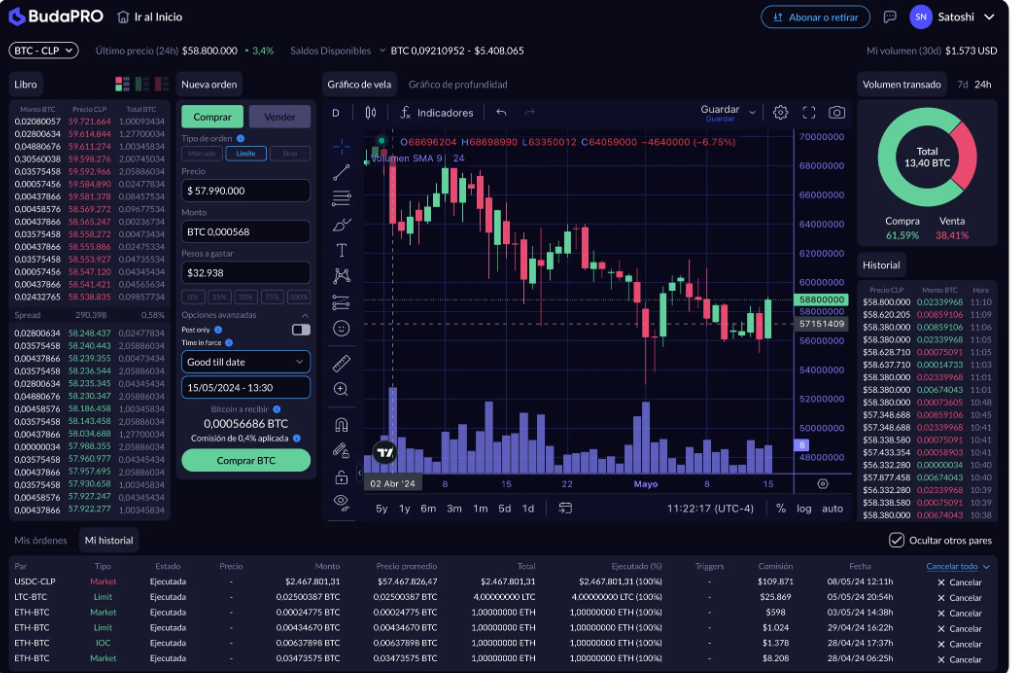
Task: Select the Vender tab
Action: tap(279, 117)
